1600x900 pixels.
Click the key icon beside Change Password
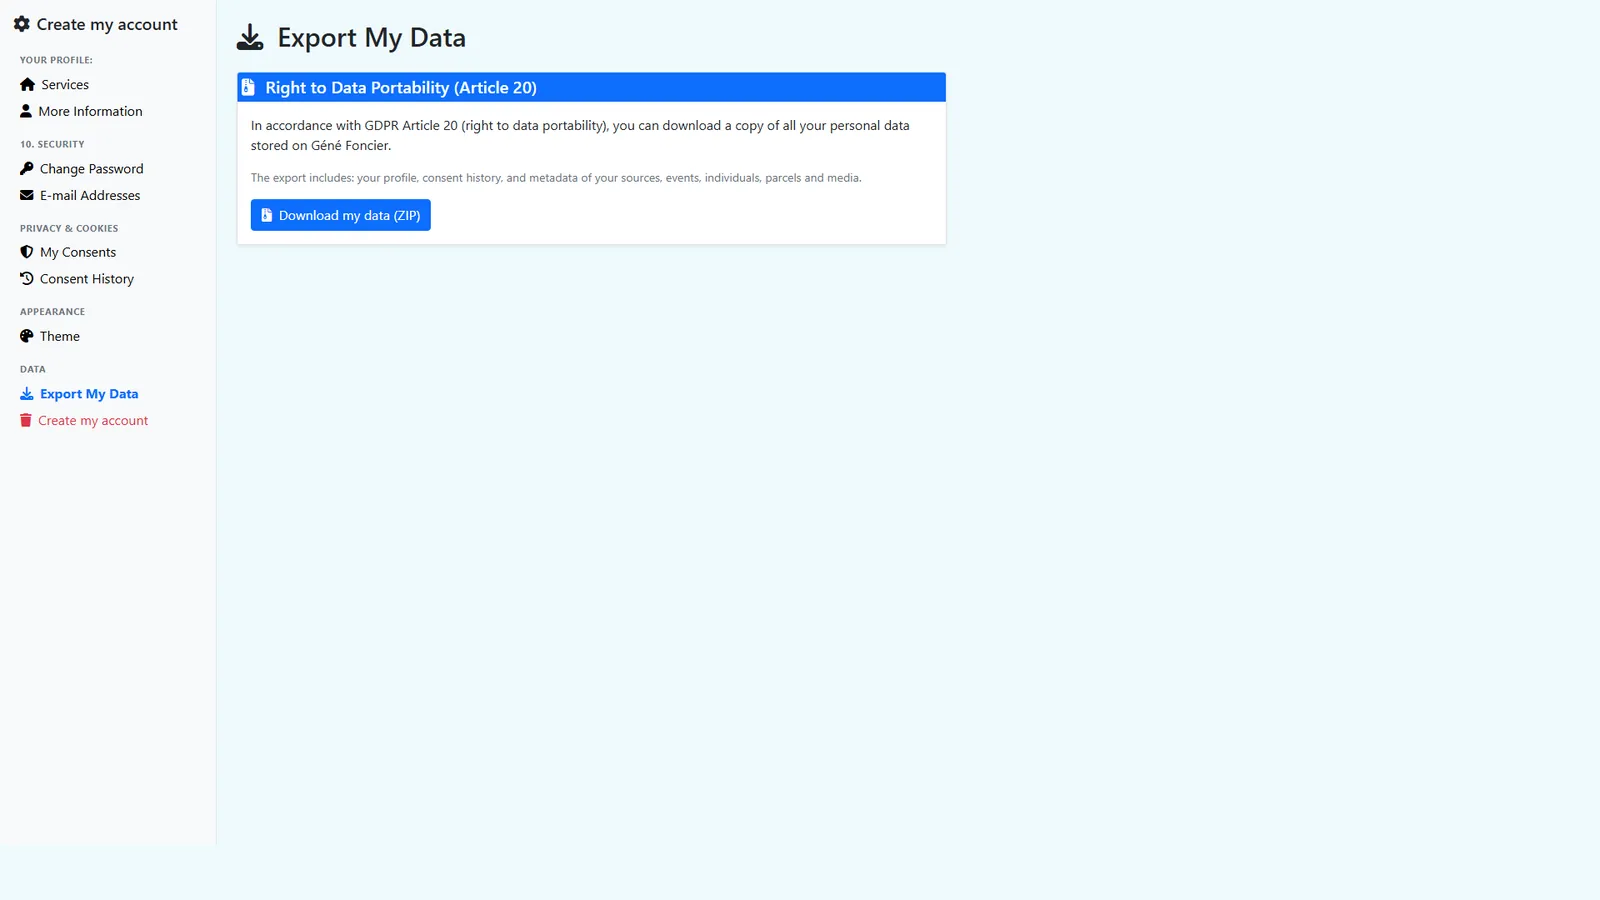[x=27, y=168]
